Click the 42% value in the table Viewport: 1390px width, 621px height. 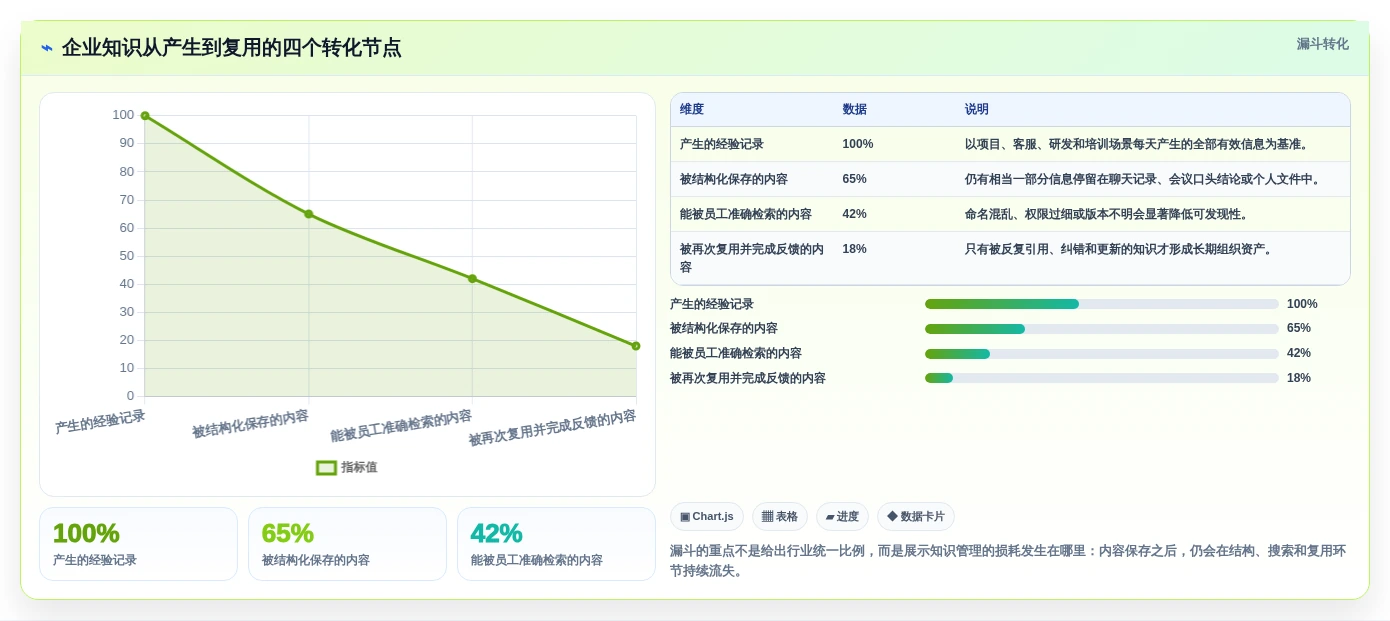click(854, 214)
